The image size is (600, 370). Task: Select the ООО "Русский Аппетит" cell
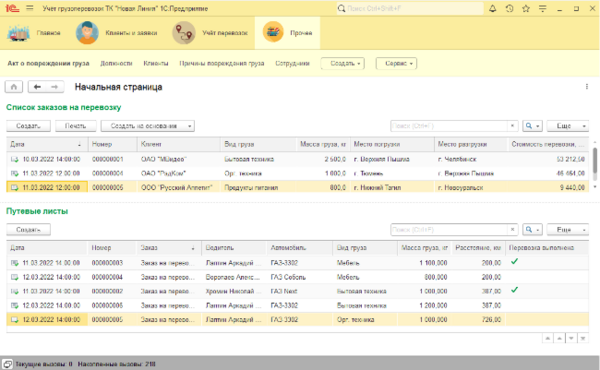click(179, 187)
